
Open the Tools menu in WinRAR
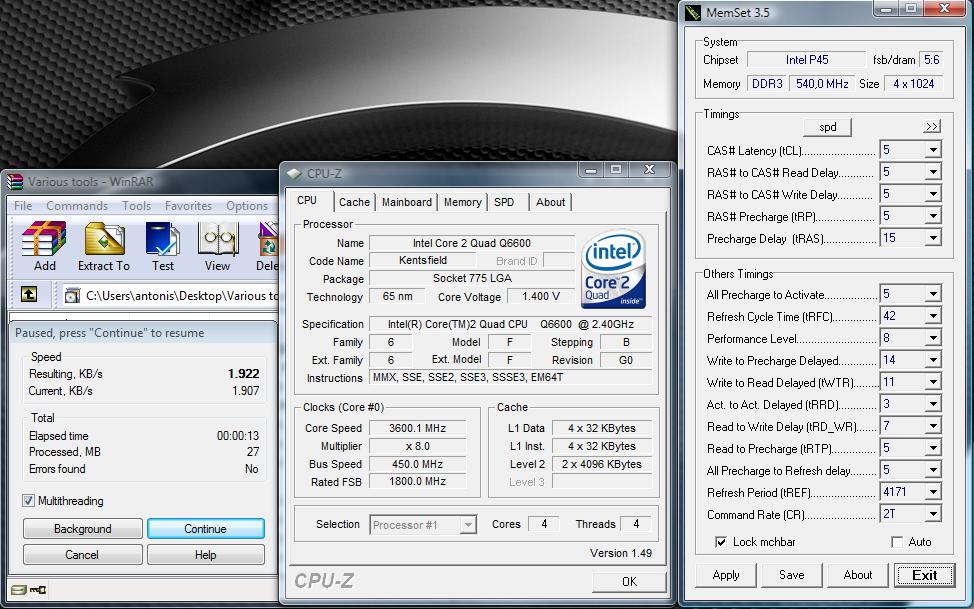(136, 206)
